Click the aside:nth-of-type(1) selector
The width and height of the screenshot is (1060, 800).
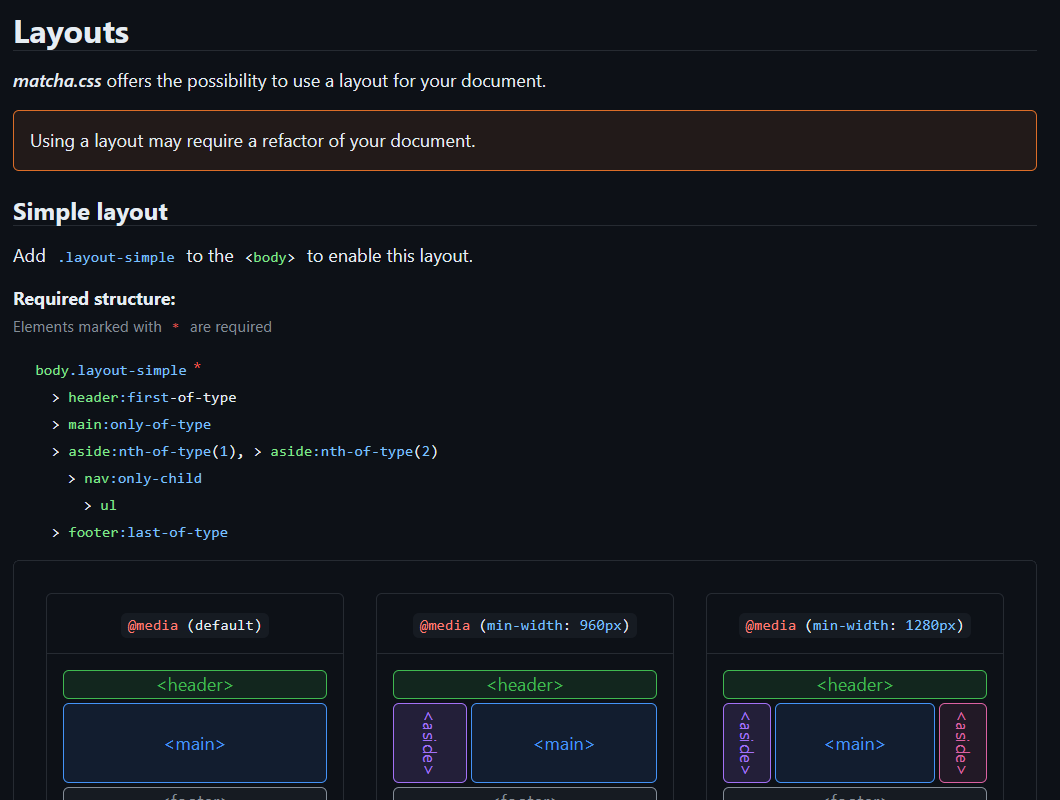coord(151,452)
